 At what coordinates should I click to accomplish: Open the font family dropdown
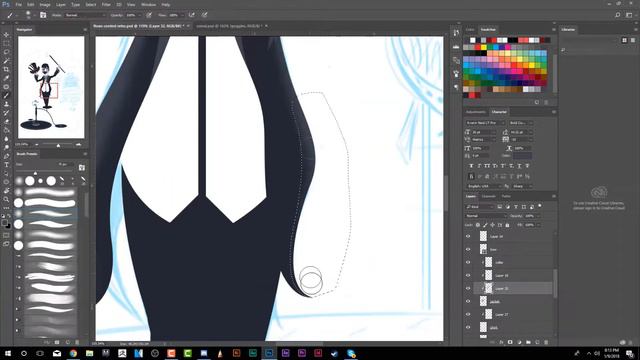point(486,123)
